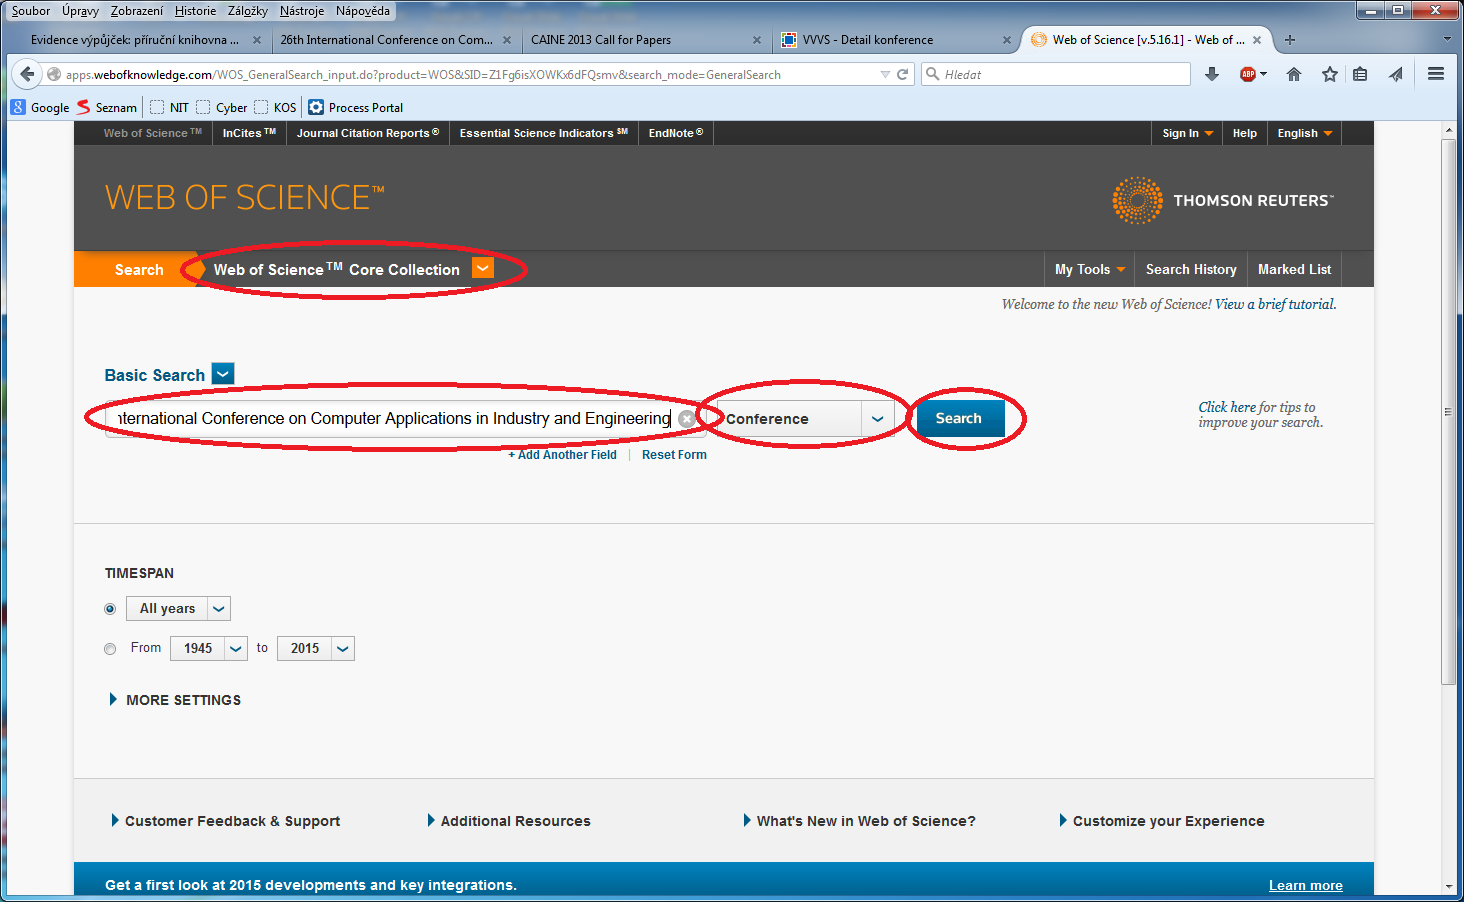This screenshot has height=902, width=1464.
Task: Click the paper plane send icon
Action: pyautogui.click(x=1396, y=74)
